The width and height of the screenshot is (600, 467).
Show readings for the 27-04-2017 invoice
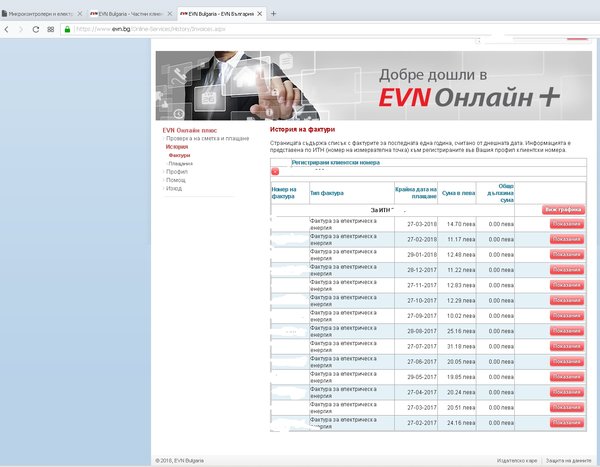pyautogui.click(x=567, y=392)
